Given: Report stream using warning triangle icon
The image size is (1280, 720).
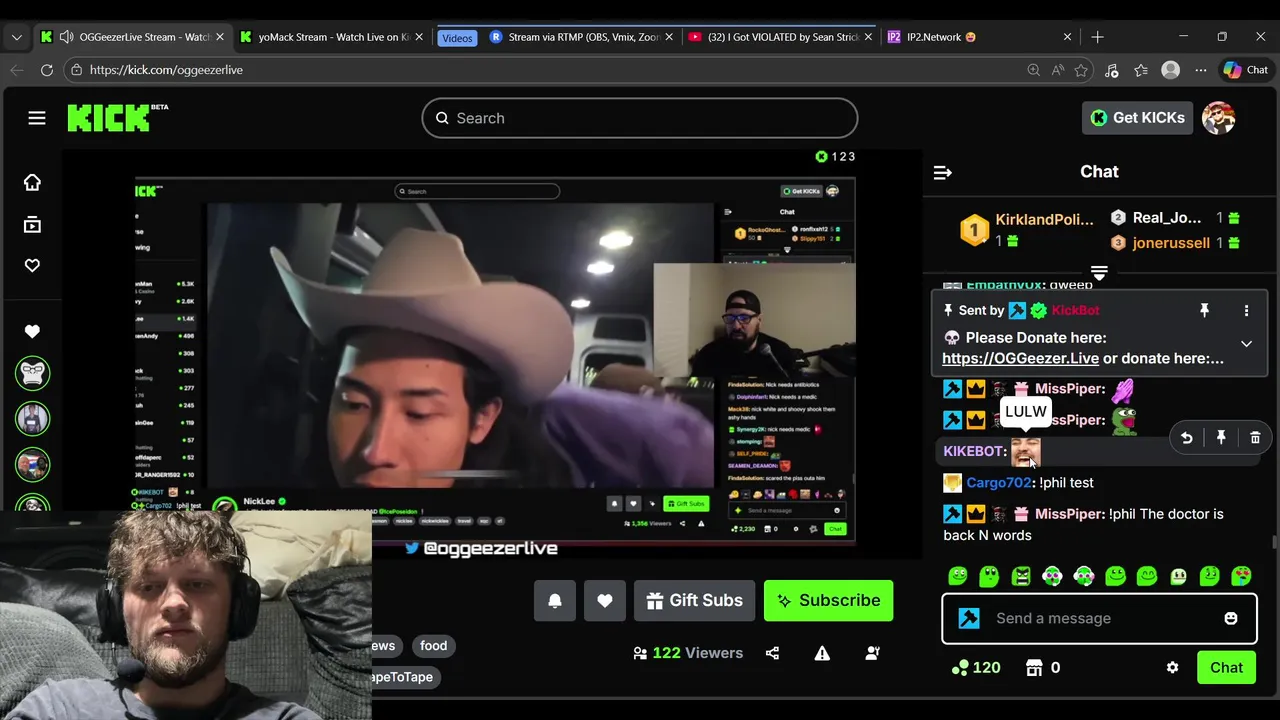Looking at the screenshot, I should (822, 653).
